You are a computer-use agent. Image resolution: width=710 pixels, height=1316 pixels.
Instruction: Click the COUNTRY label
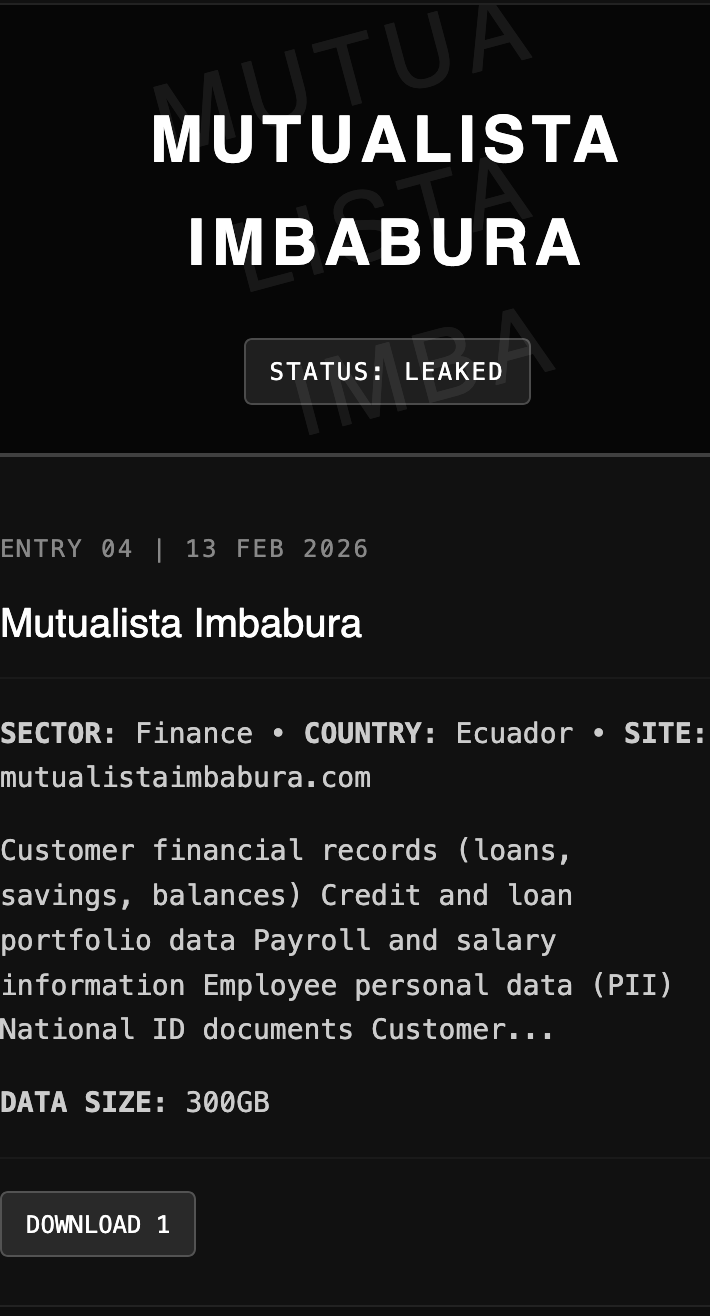coord(370,733)
